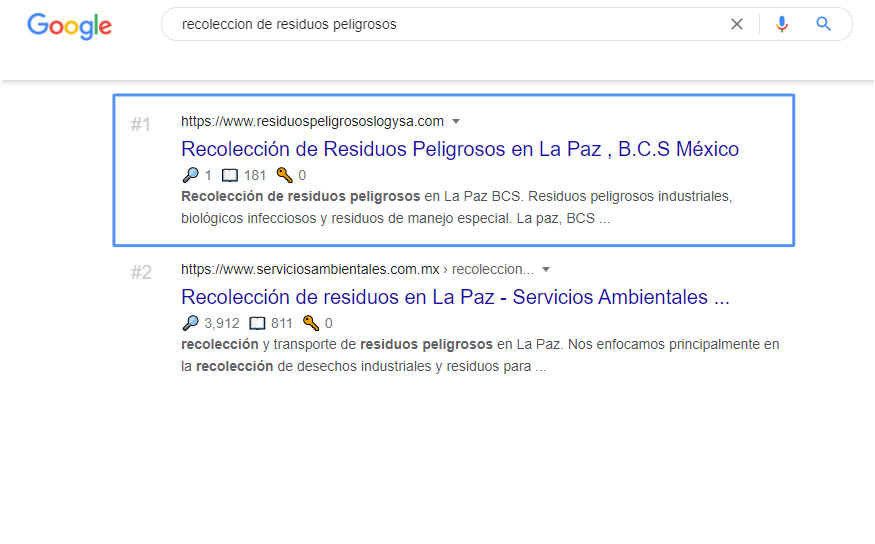Click the residuospeligrososlogysa.com URL text

point(312,121)
